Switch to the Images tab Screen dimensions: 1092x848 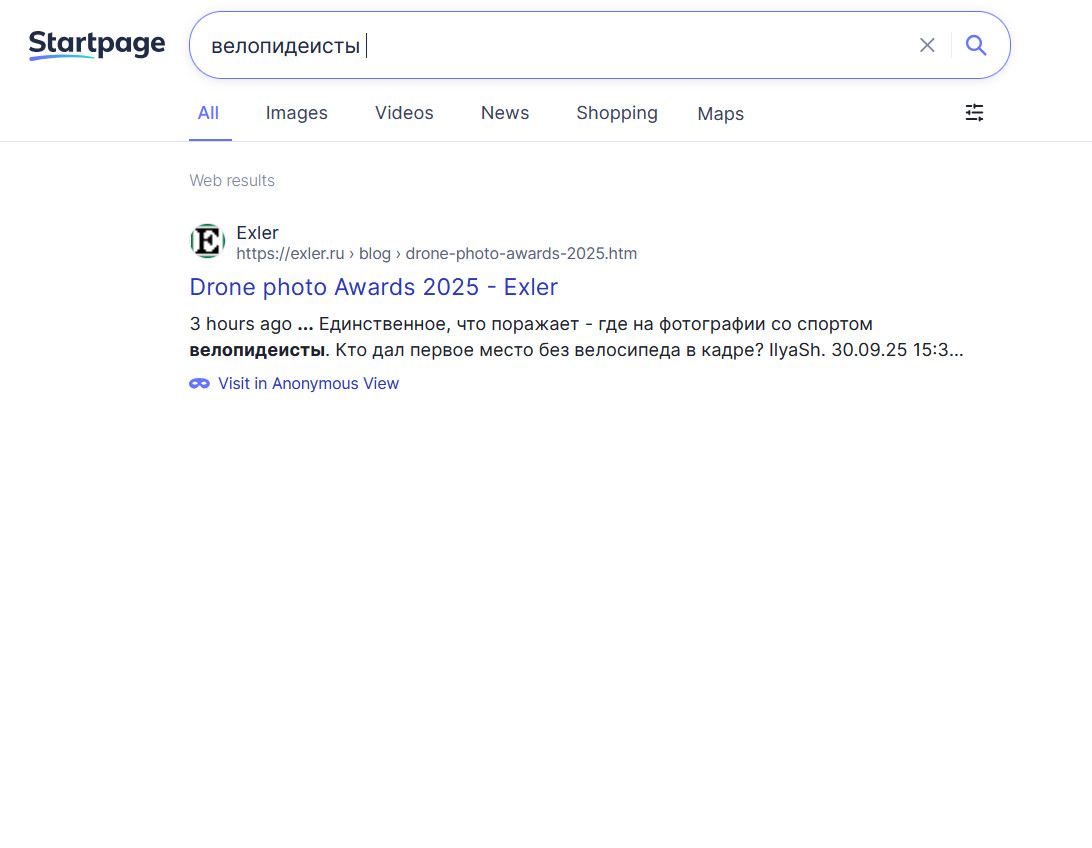[296, 113]
